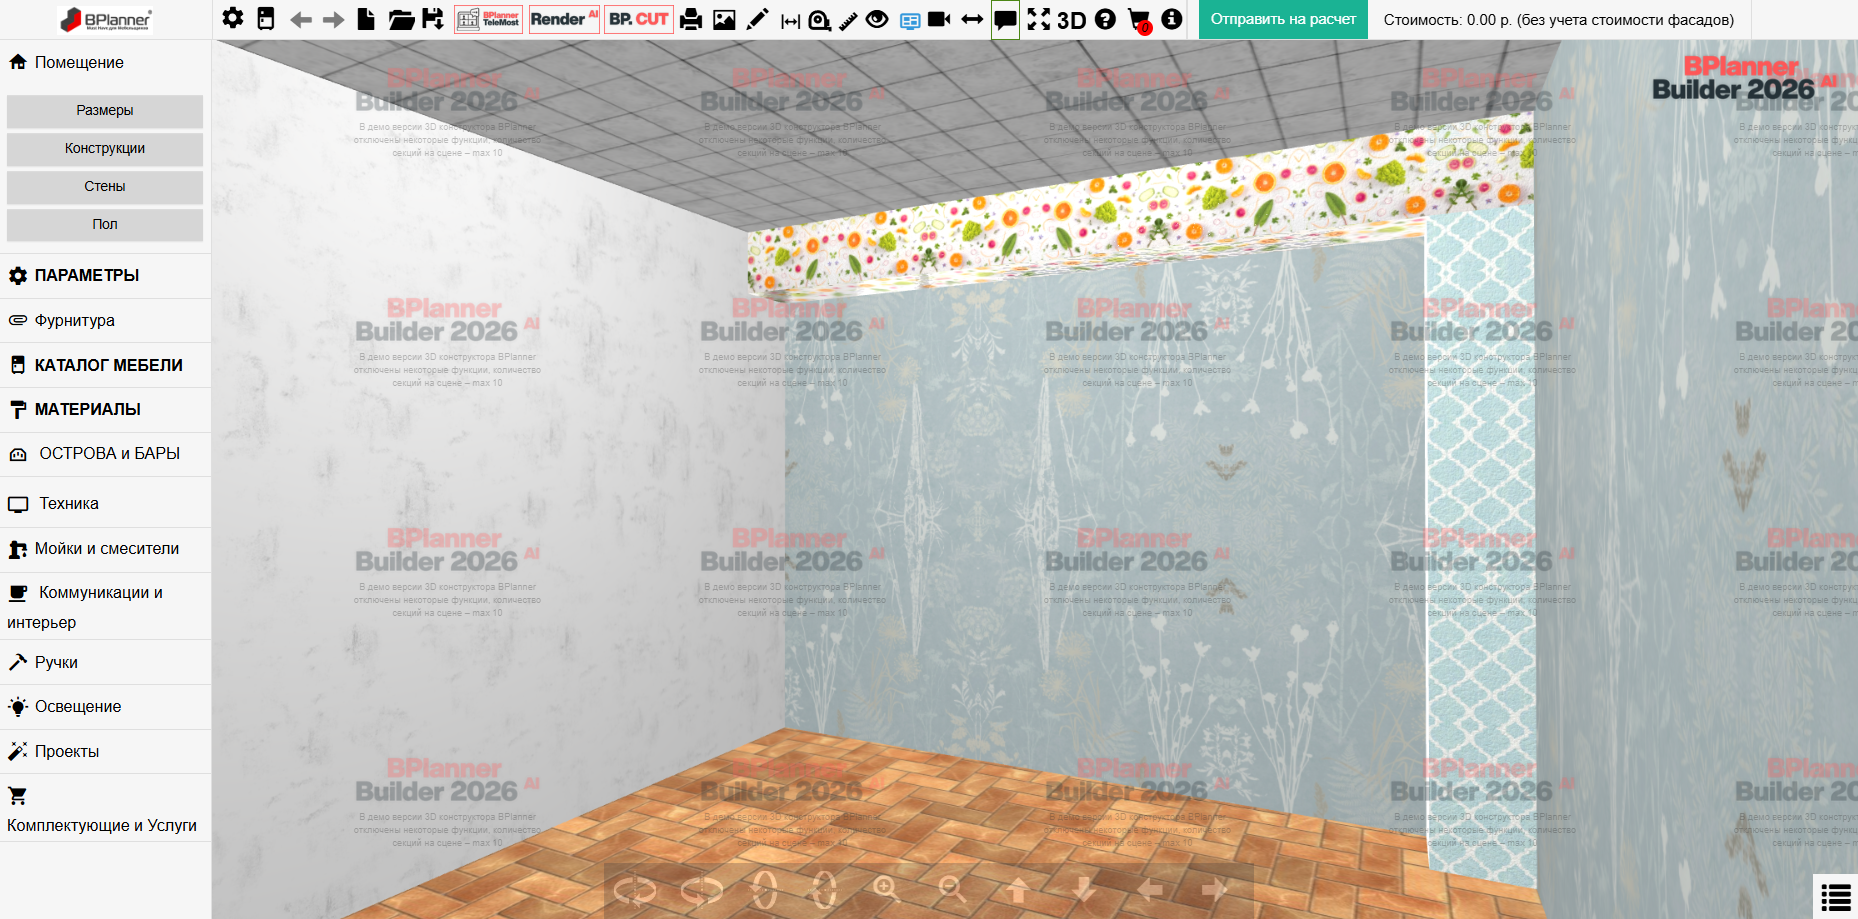Start Render AI
The height and width of the screenshot is (919, 1858).
click(x=564, y=19)
